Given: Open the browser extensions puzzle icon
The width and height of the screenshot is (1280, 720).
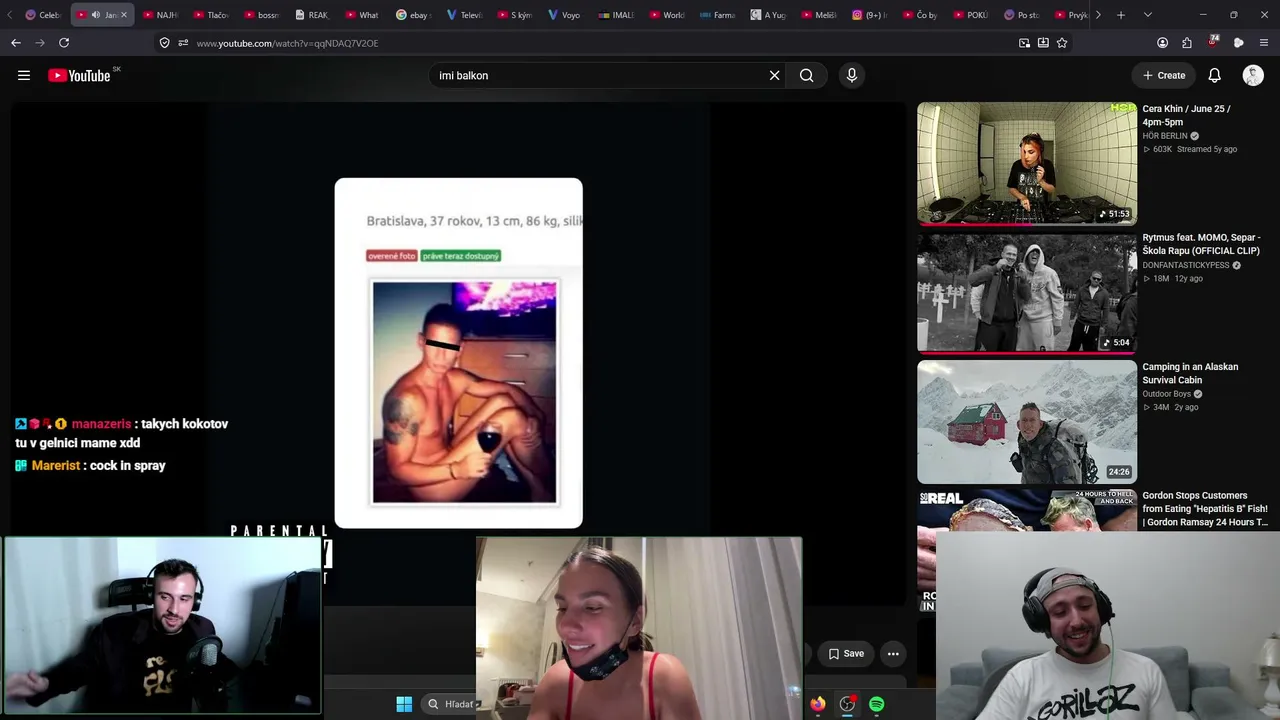Looking at the screenshot, I should (1187, 43).
